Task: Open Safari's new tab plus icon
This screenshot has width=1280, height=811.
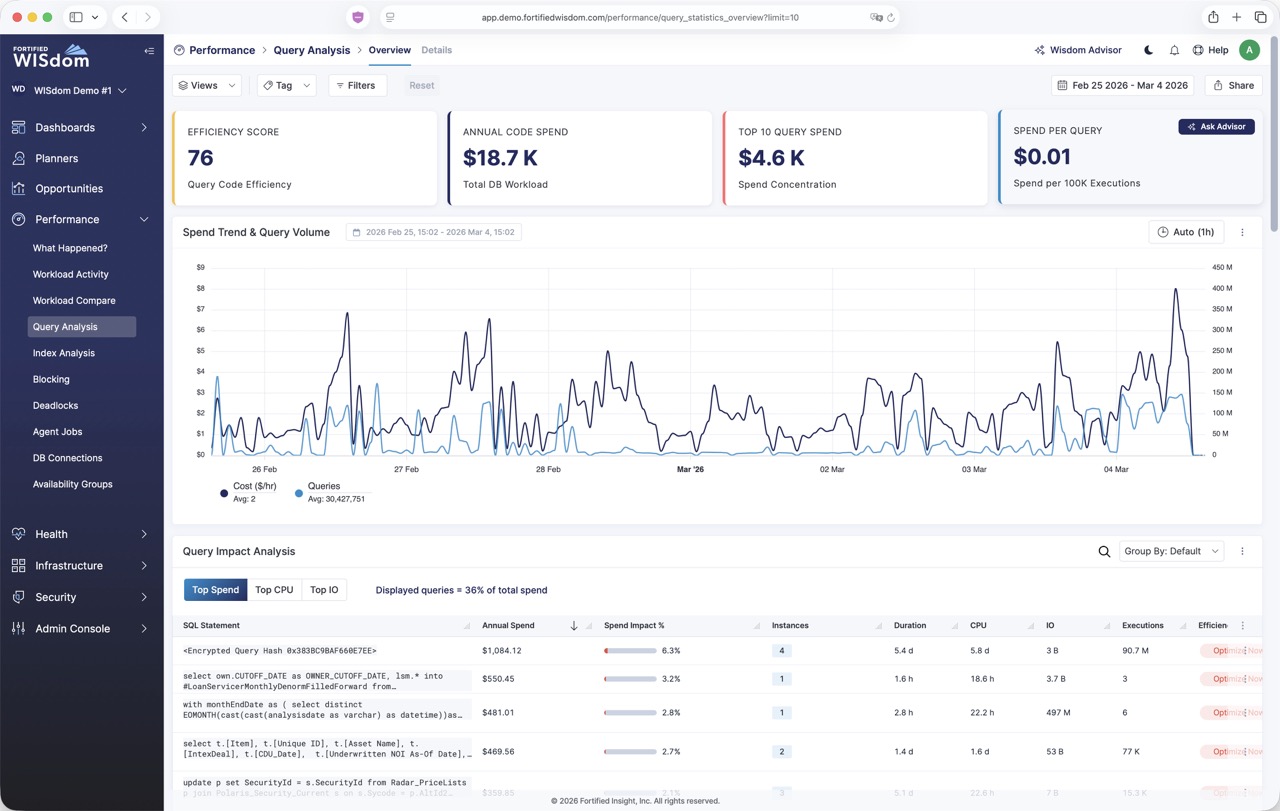Action: tap(1236, 17)
